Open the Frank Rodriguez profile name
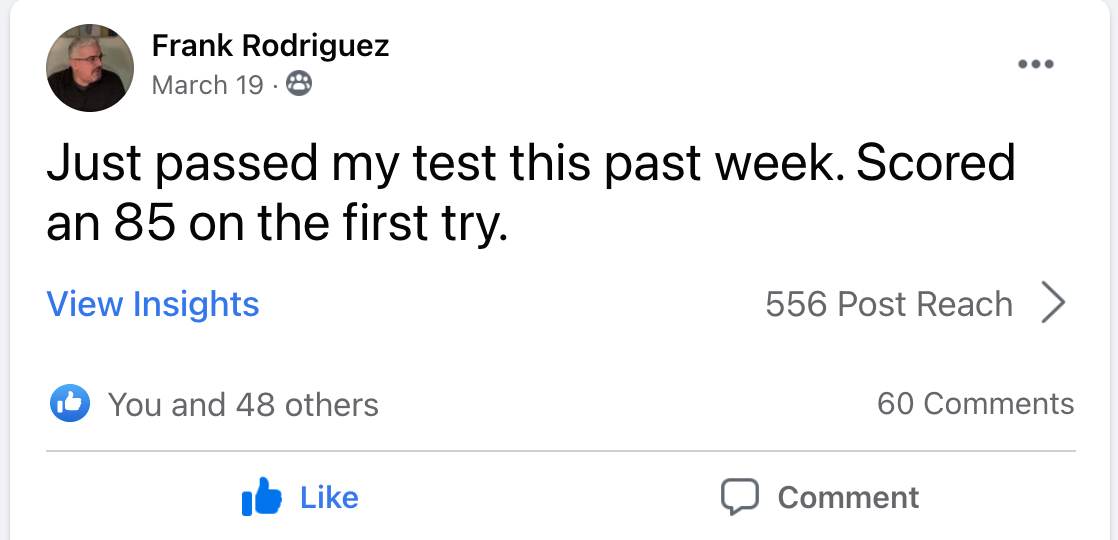 pyautogui.click(x=270, y=45)
